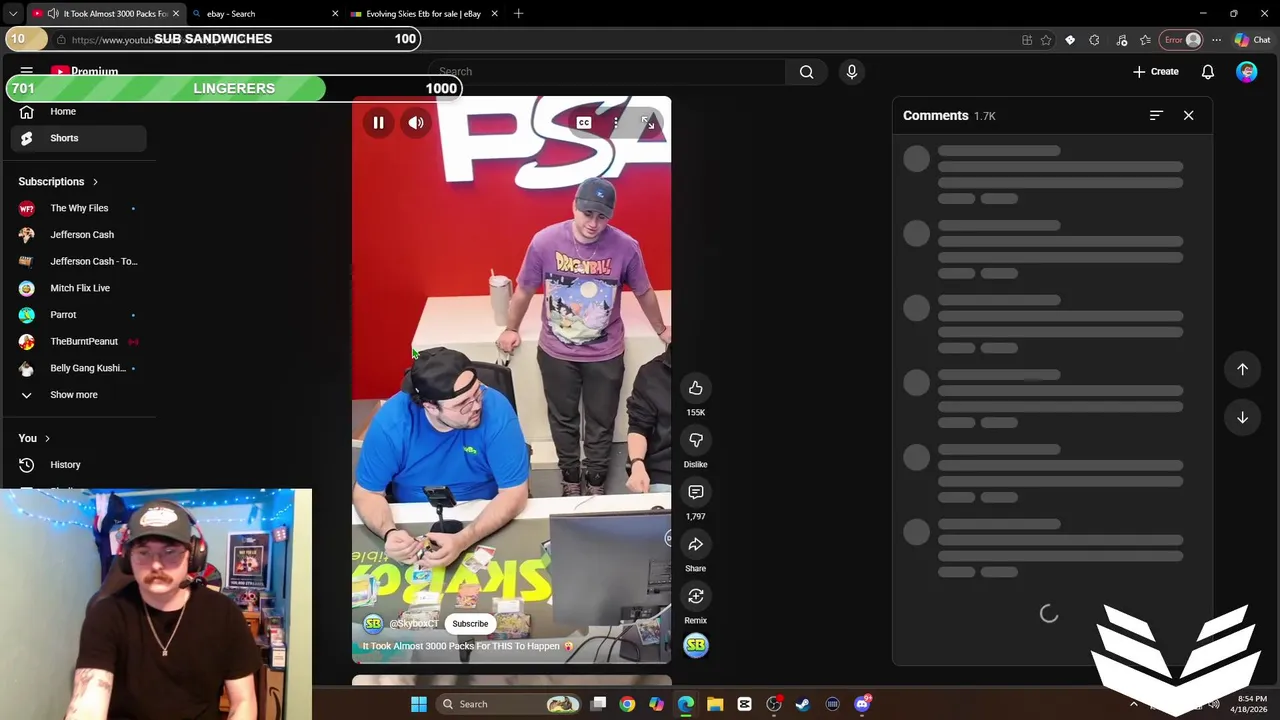The width and height of the screenshot is (1280, 720).
Task: Open Discord from the taskbar
Action: coord(862,704)
